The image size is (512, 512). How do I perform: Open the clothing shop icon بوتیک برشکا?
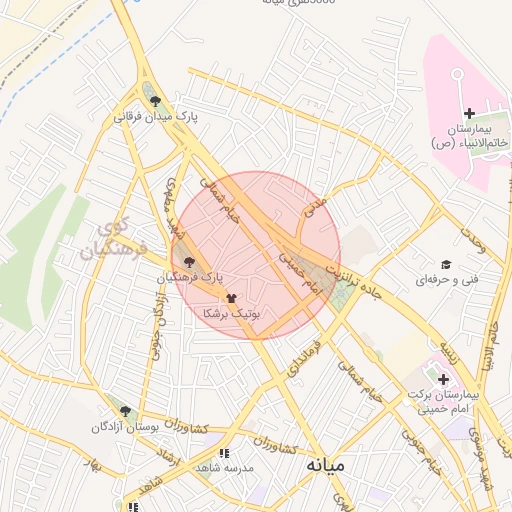231,298
